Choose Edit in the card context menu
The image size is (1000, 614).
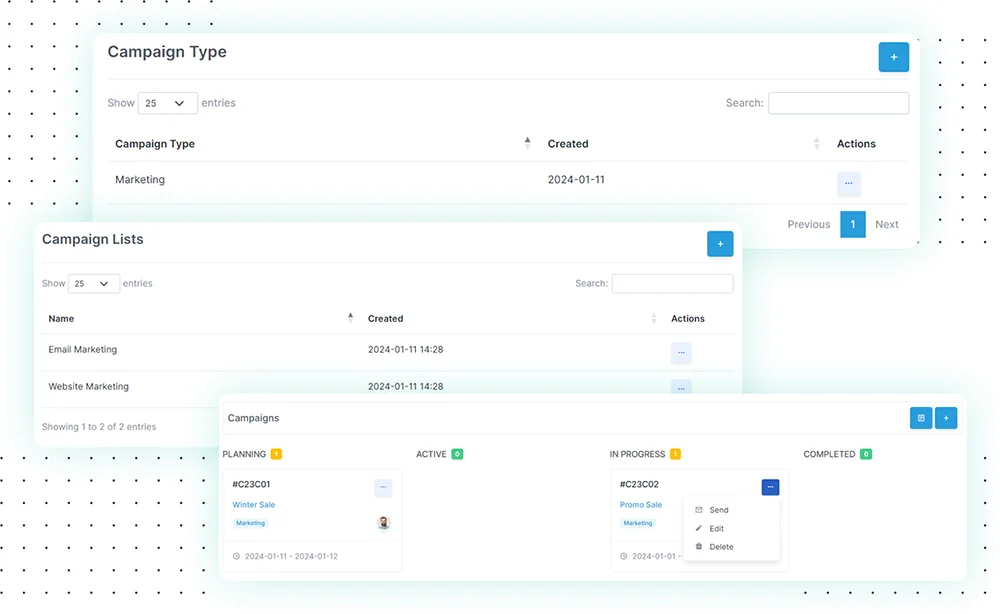tap(716, 529)
